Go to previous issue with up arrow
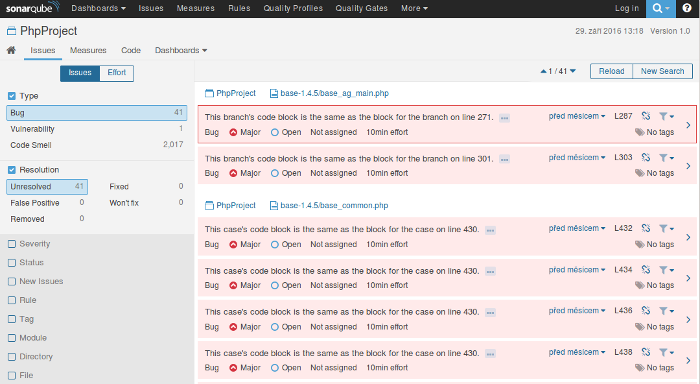 (x=543, y=71)
